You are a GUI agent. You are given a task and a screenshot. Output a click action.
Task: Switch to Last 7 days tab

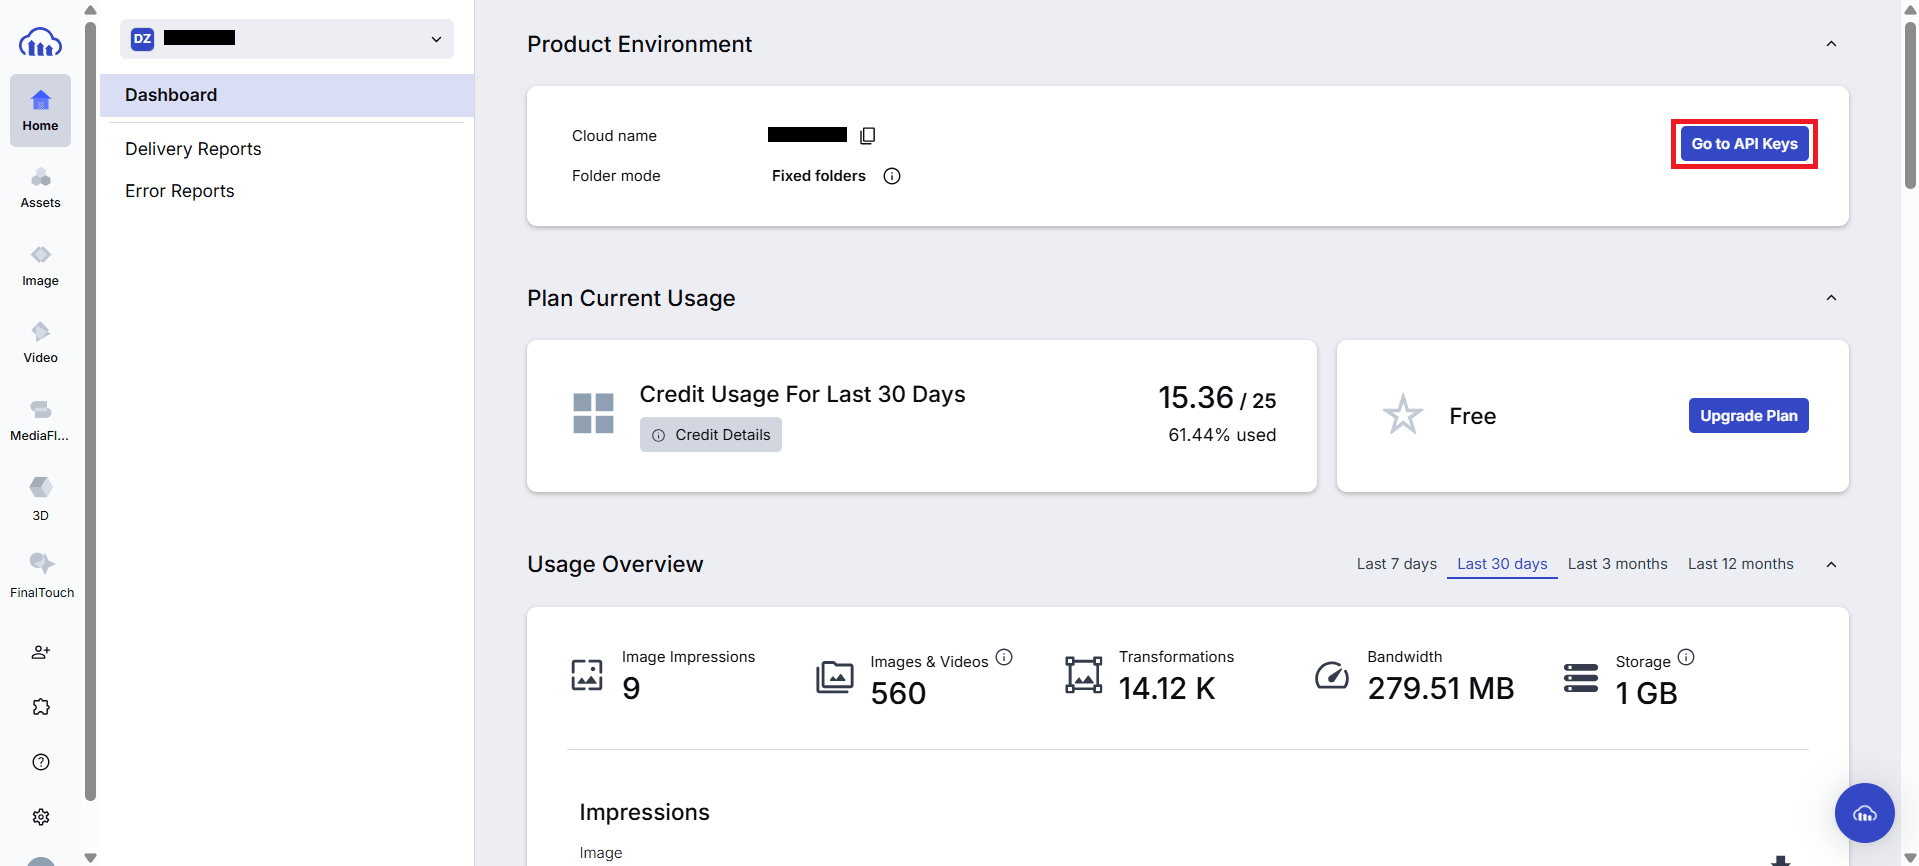tap(1396, 564)
